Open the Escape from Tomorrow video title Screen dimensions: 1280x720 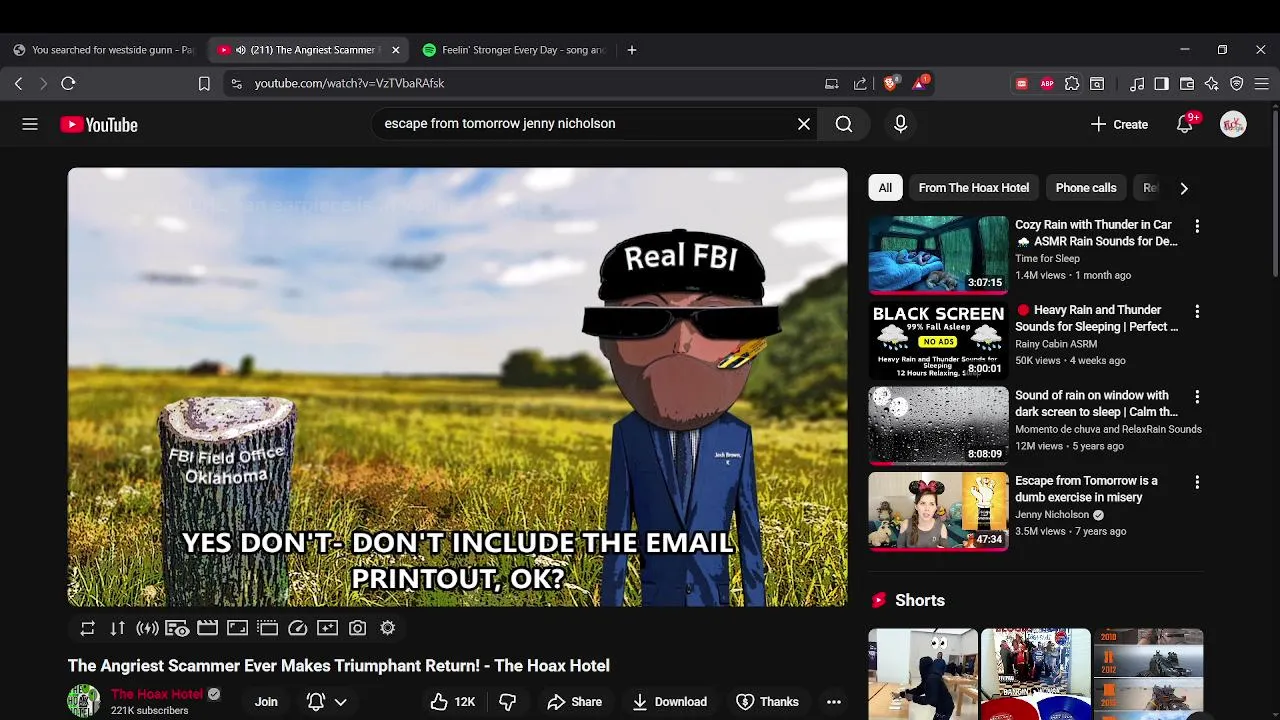[1086, 489]
